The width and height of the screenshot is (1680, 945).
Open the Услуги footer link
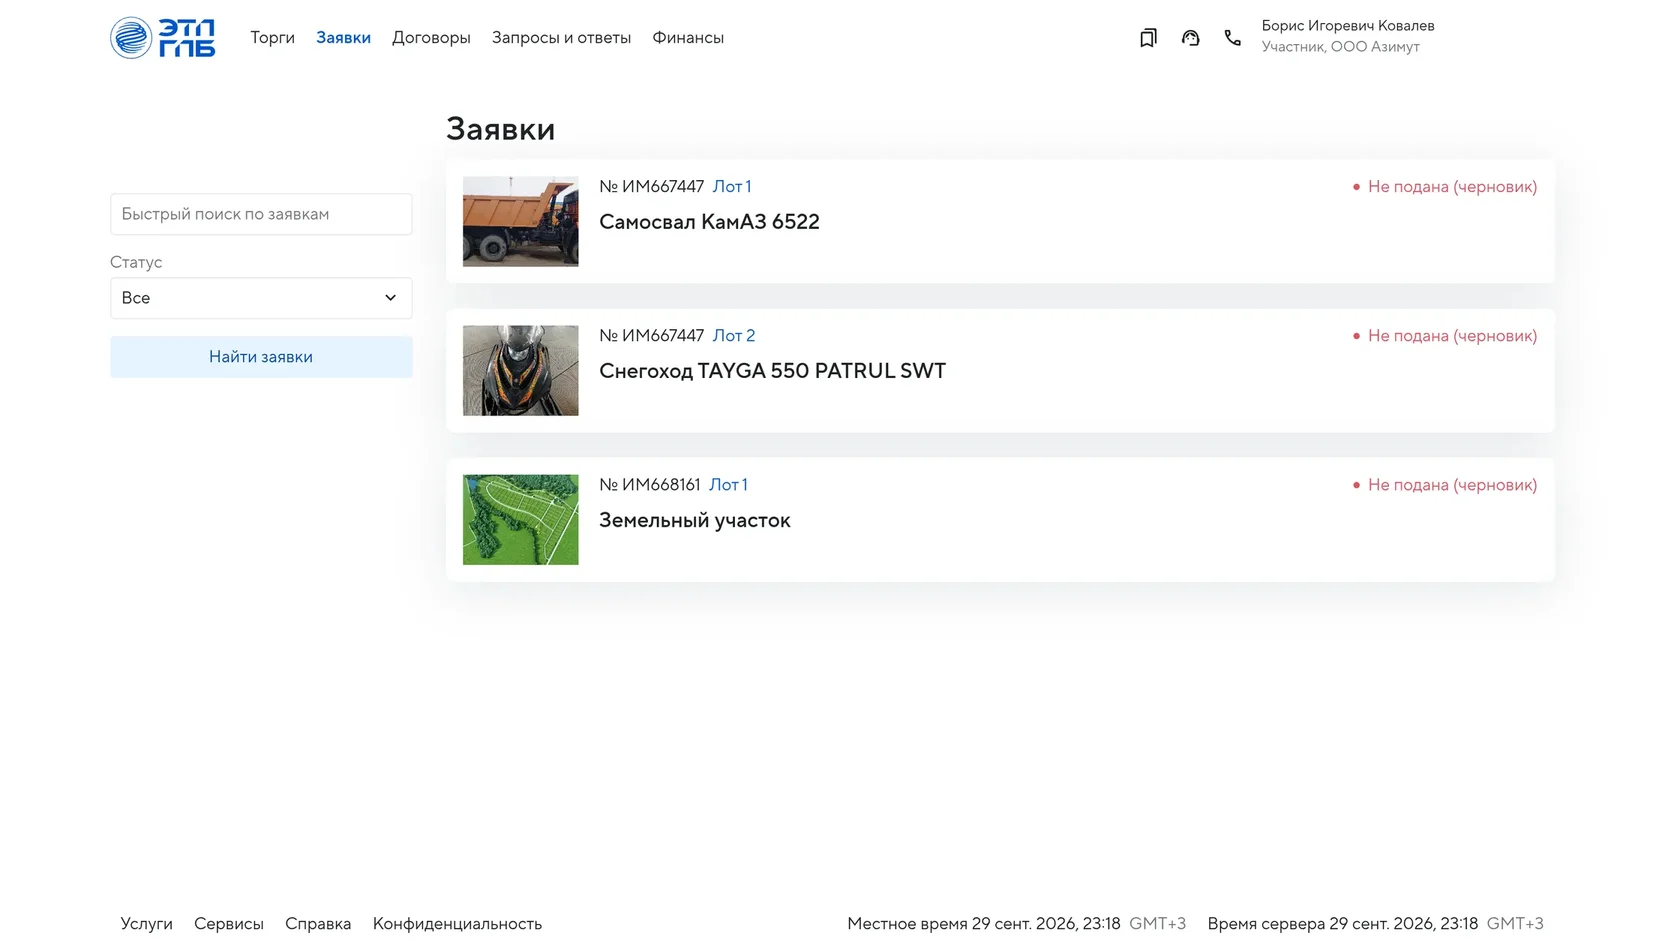point(146,924)
